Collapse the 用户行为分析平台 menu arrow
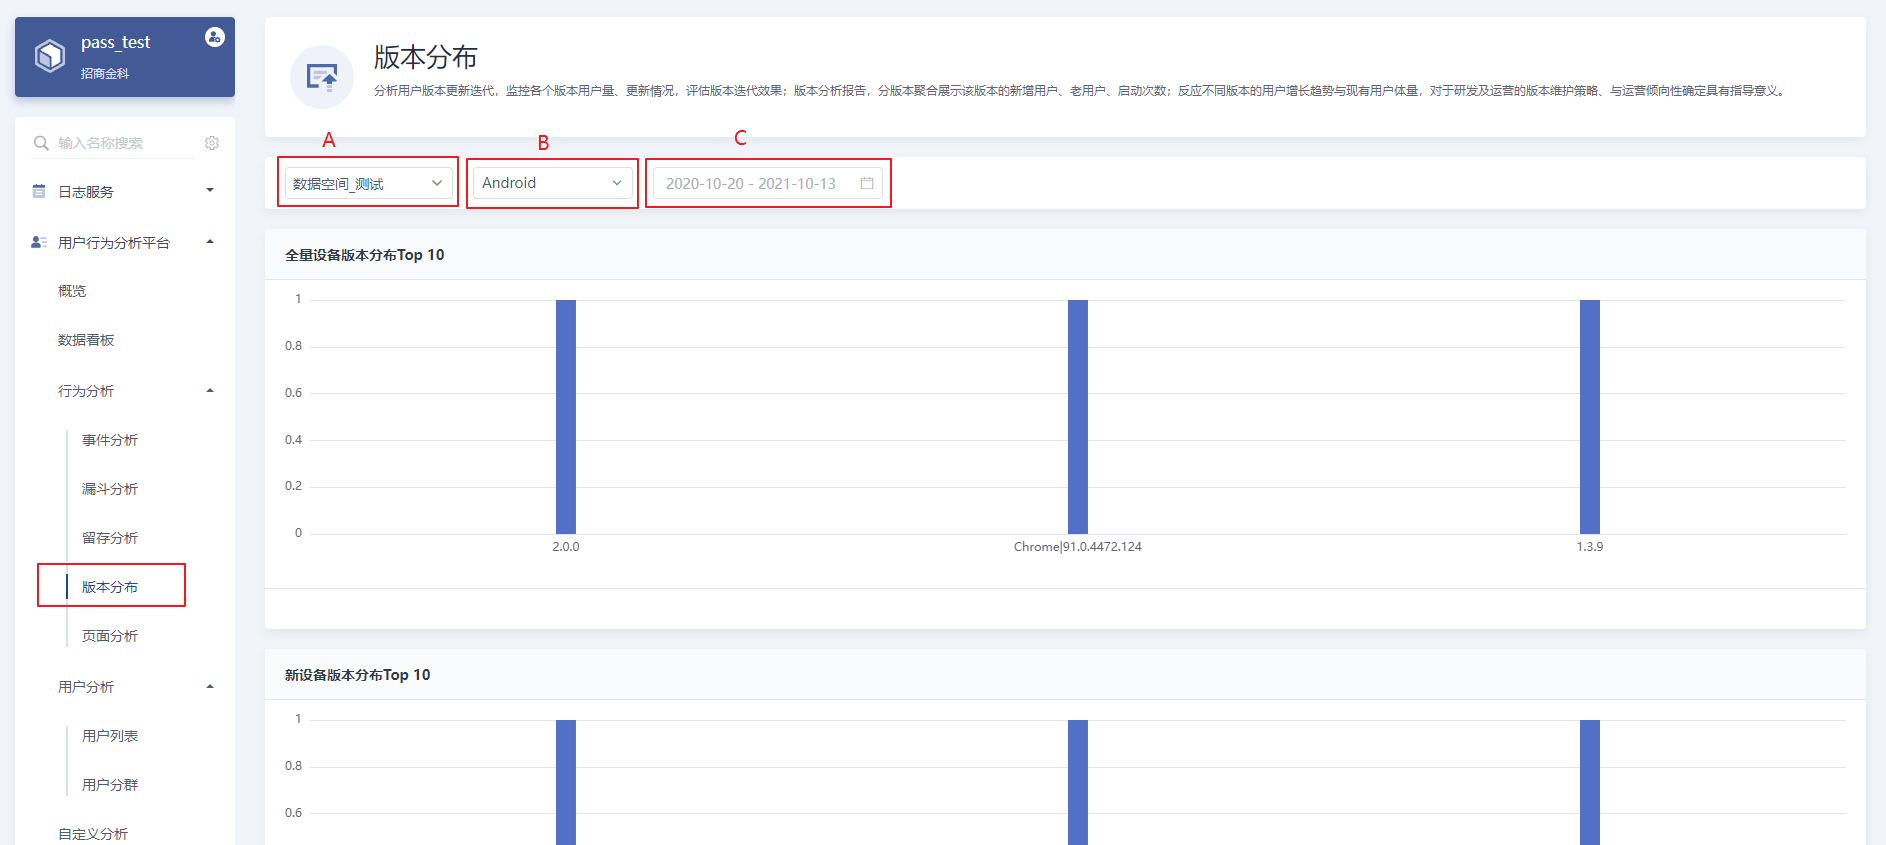The image size is (1886, 845). pyautogui.click(x=210, y=241)
